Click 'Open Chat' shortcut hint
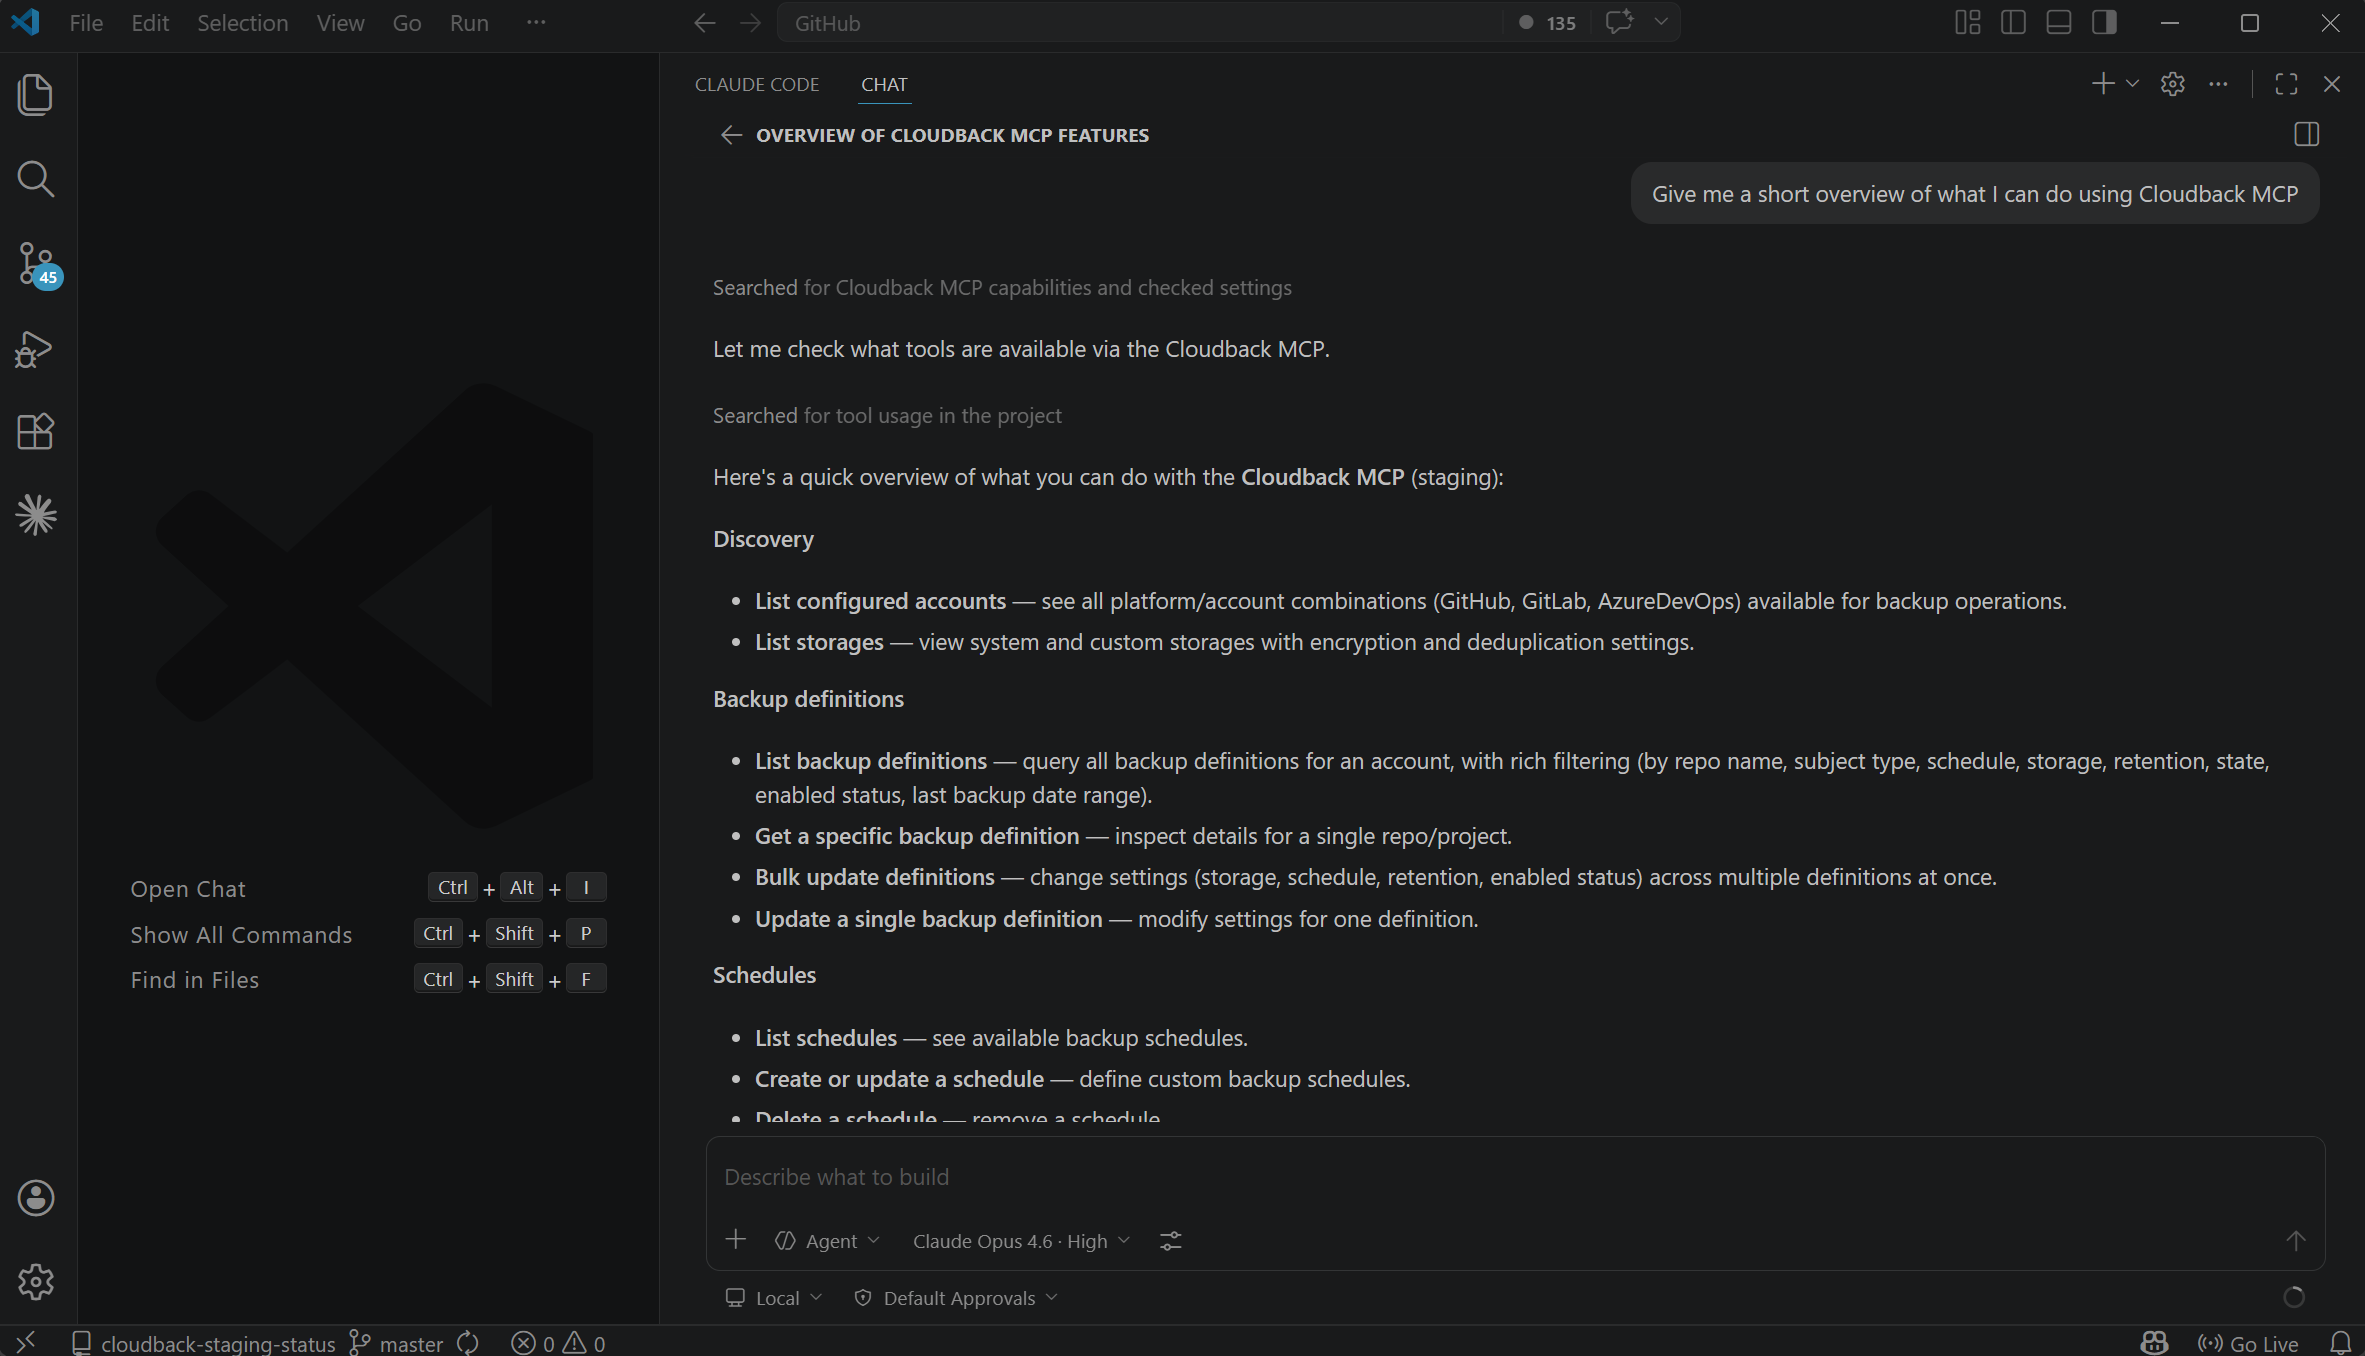The width and height of the screenshot is (2365, 1356). click(188, 888)
